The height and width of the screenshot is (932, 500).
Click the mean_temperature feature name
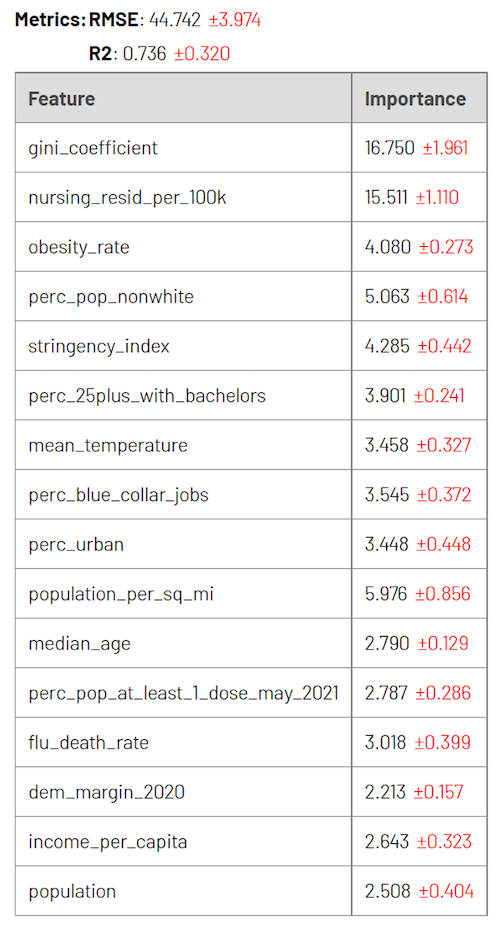pyautogui.click(x=108, y=446)
